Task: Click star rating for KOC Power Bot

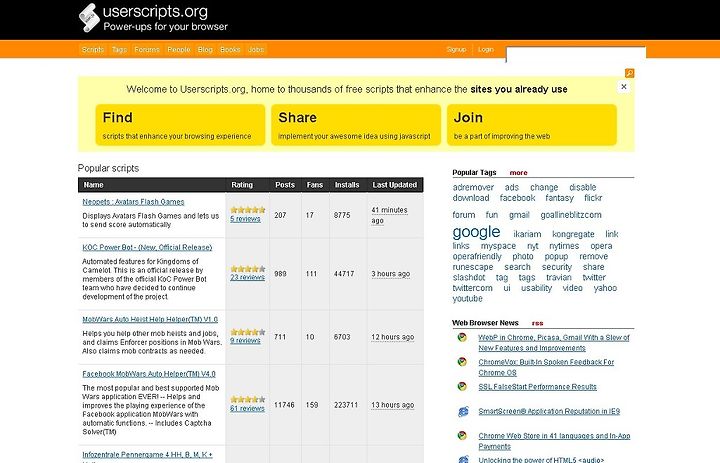Action: [x=248, y=269]
